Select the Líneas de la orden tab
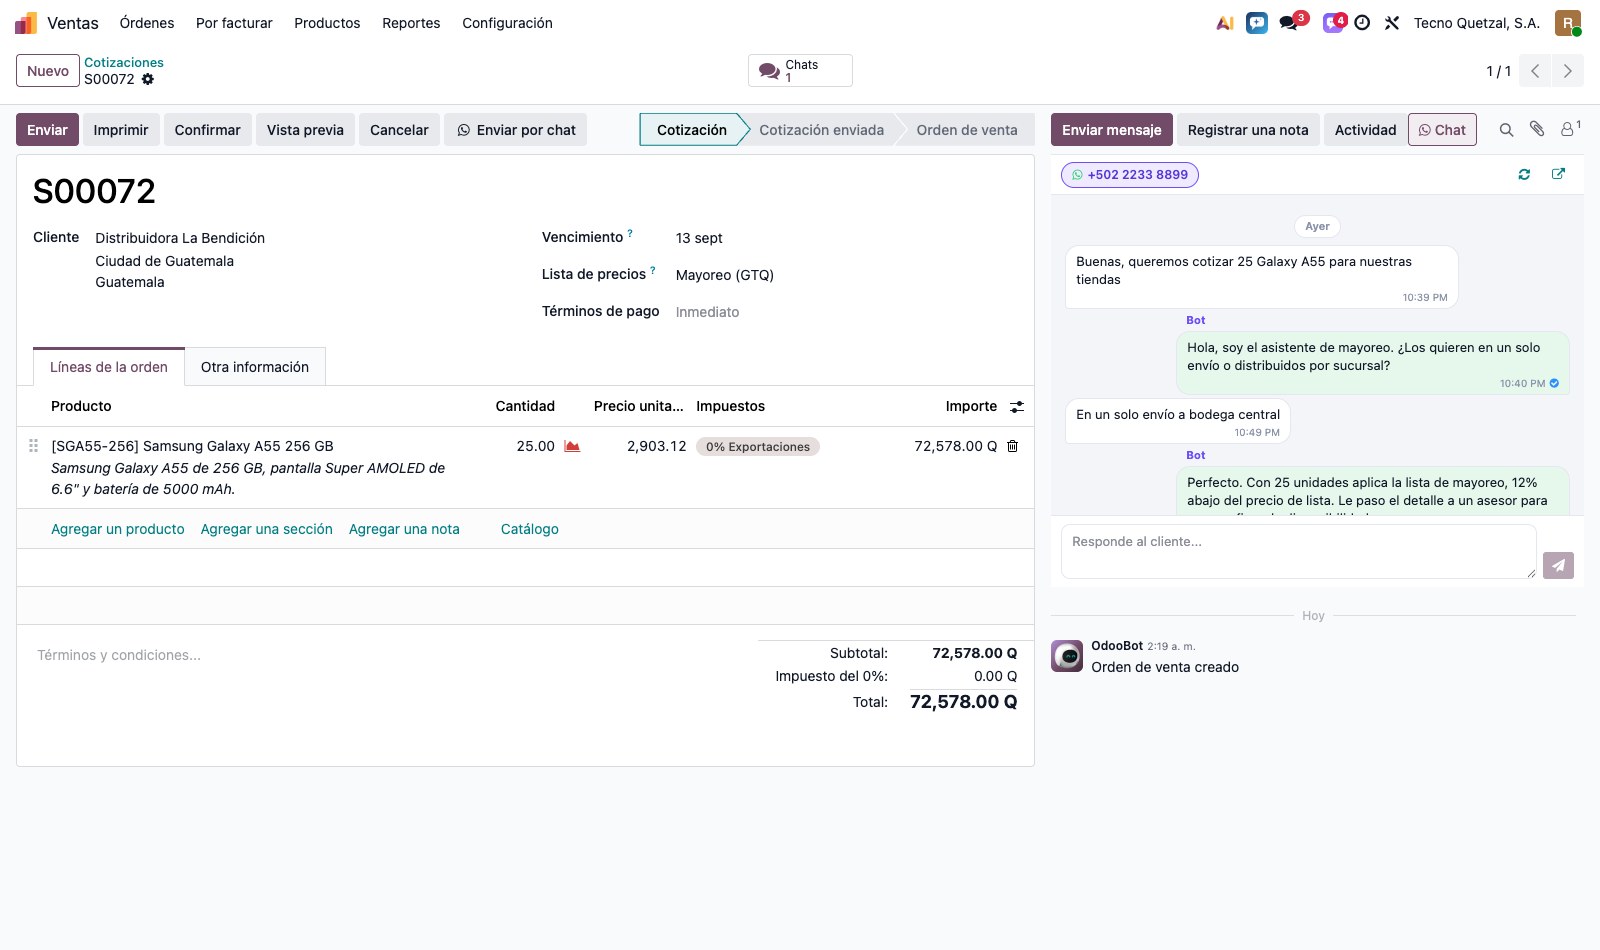The width and height of the screenshot is (1600, 950). [109, 367]
